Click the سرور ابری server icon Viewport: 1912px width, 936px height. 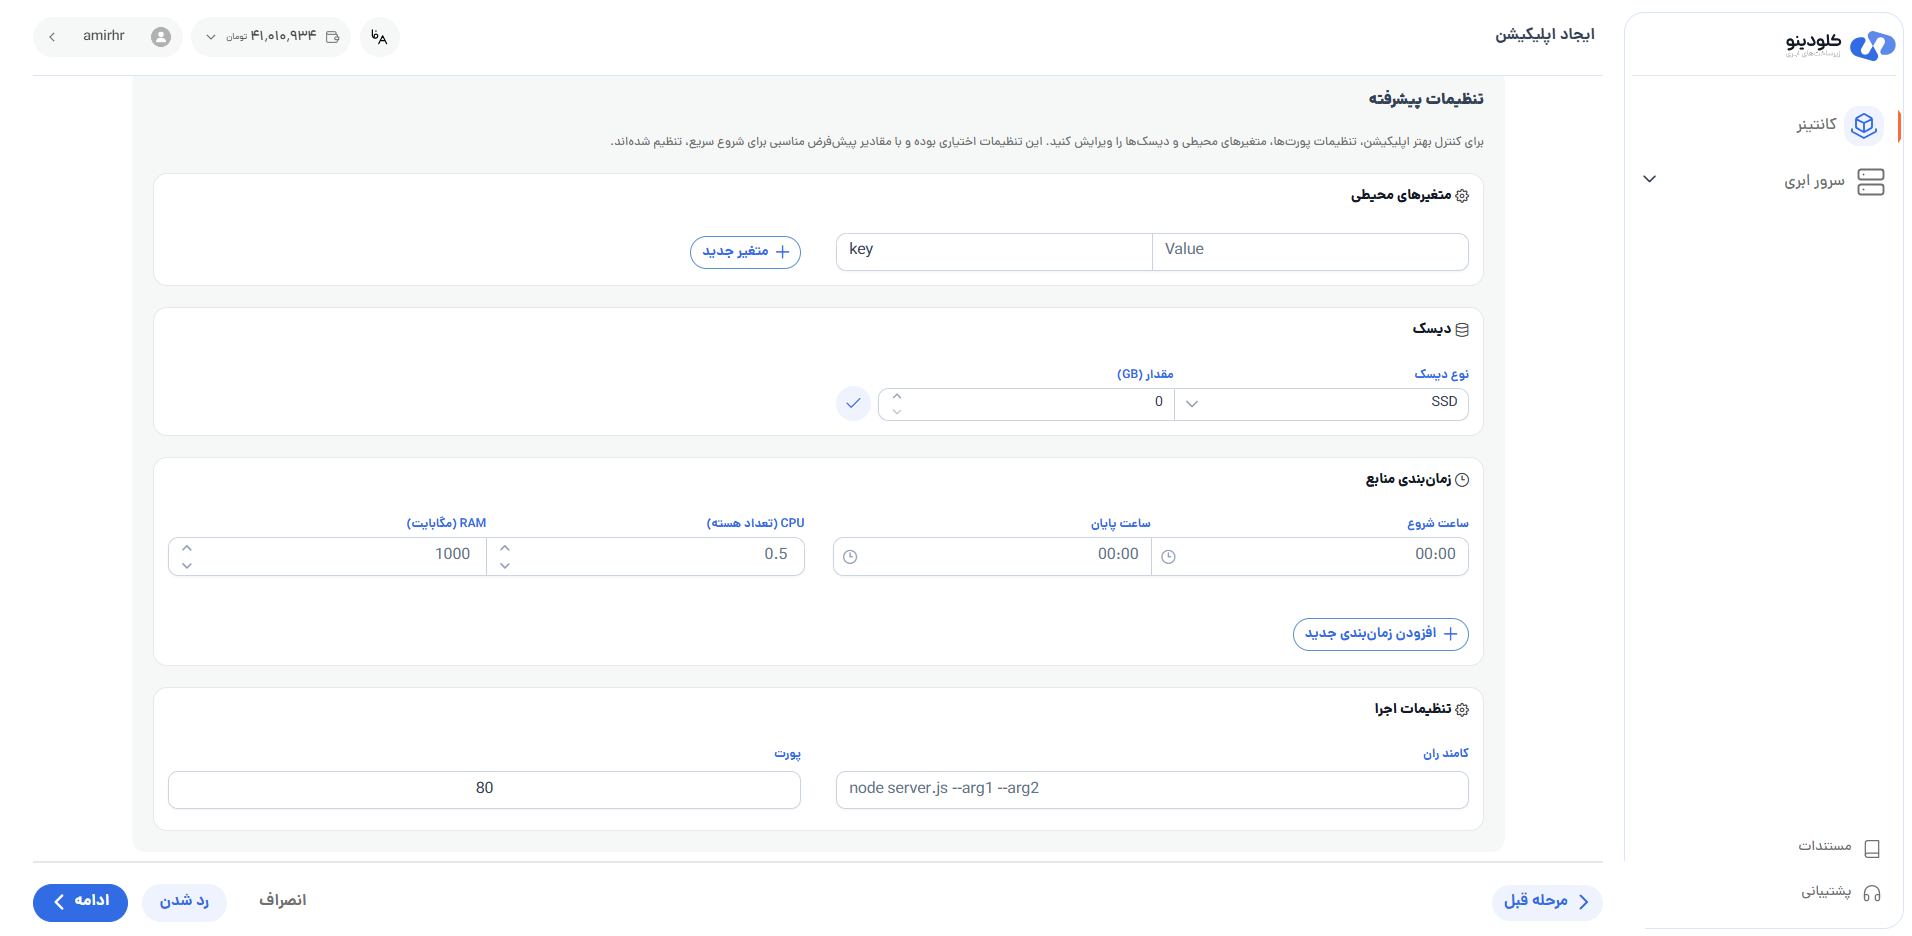(1870, 181)
